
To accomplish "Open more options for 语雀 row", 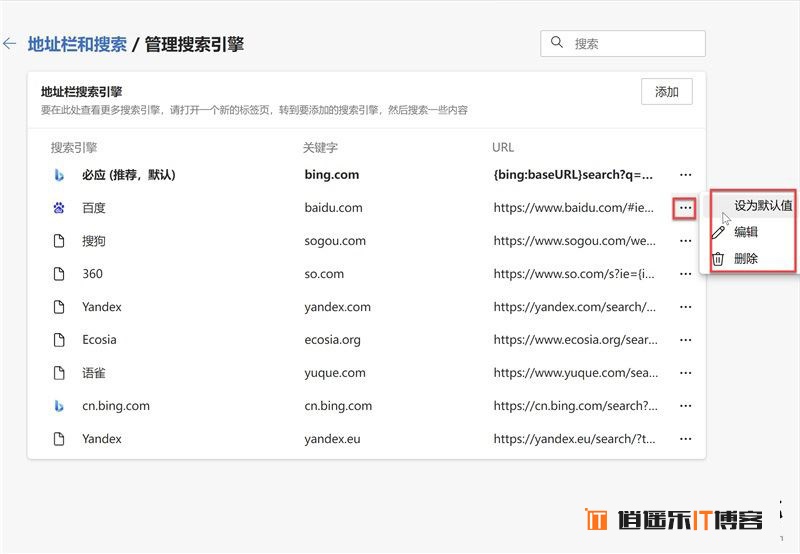I will 686,373.
